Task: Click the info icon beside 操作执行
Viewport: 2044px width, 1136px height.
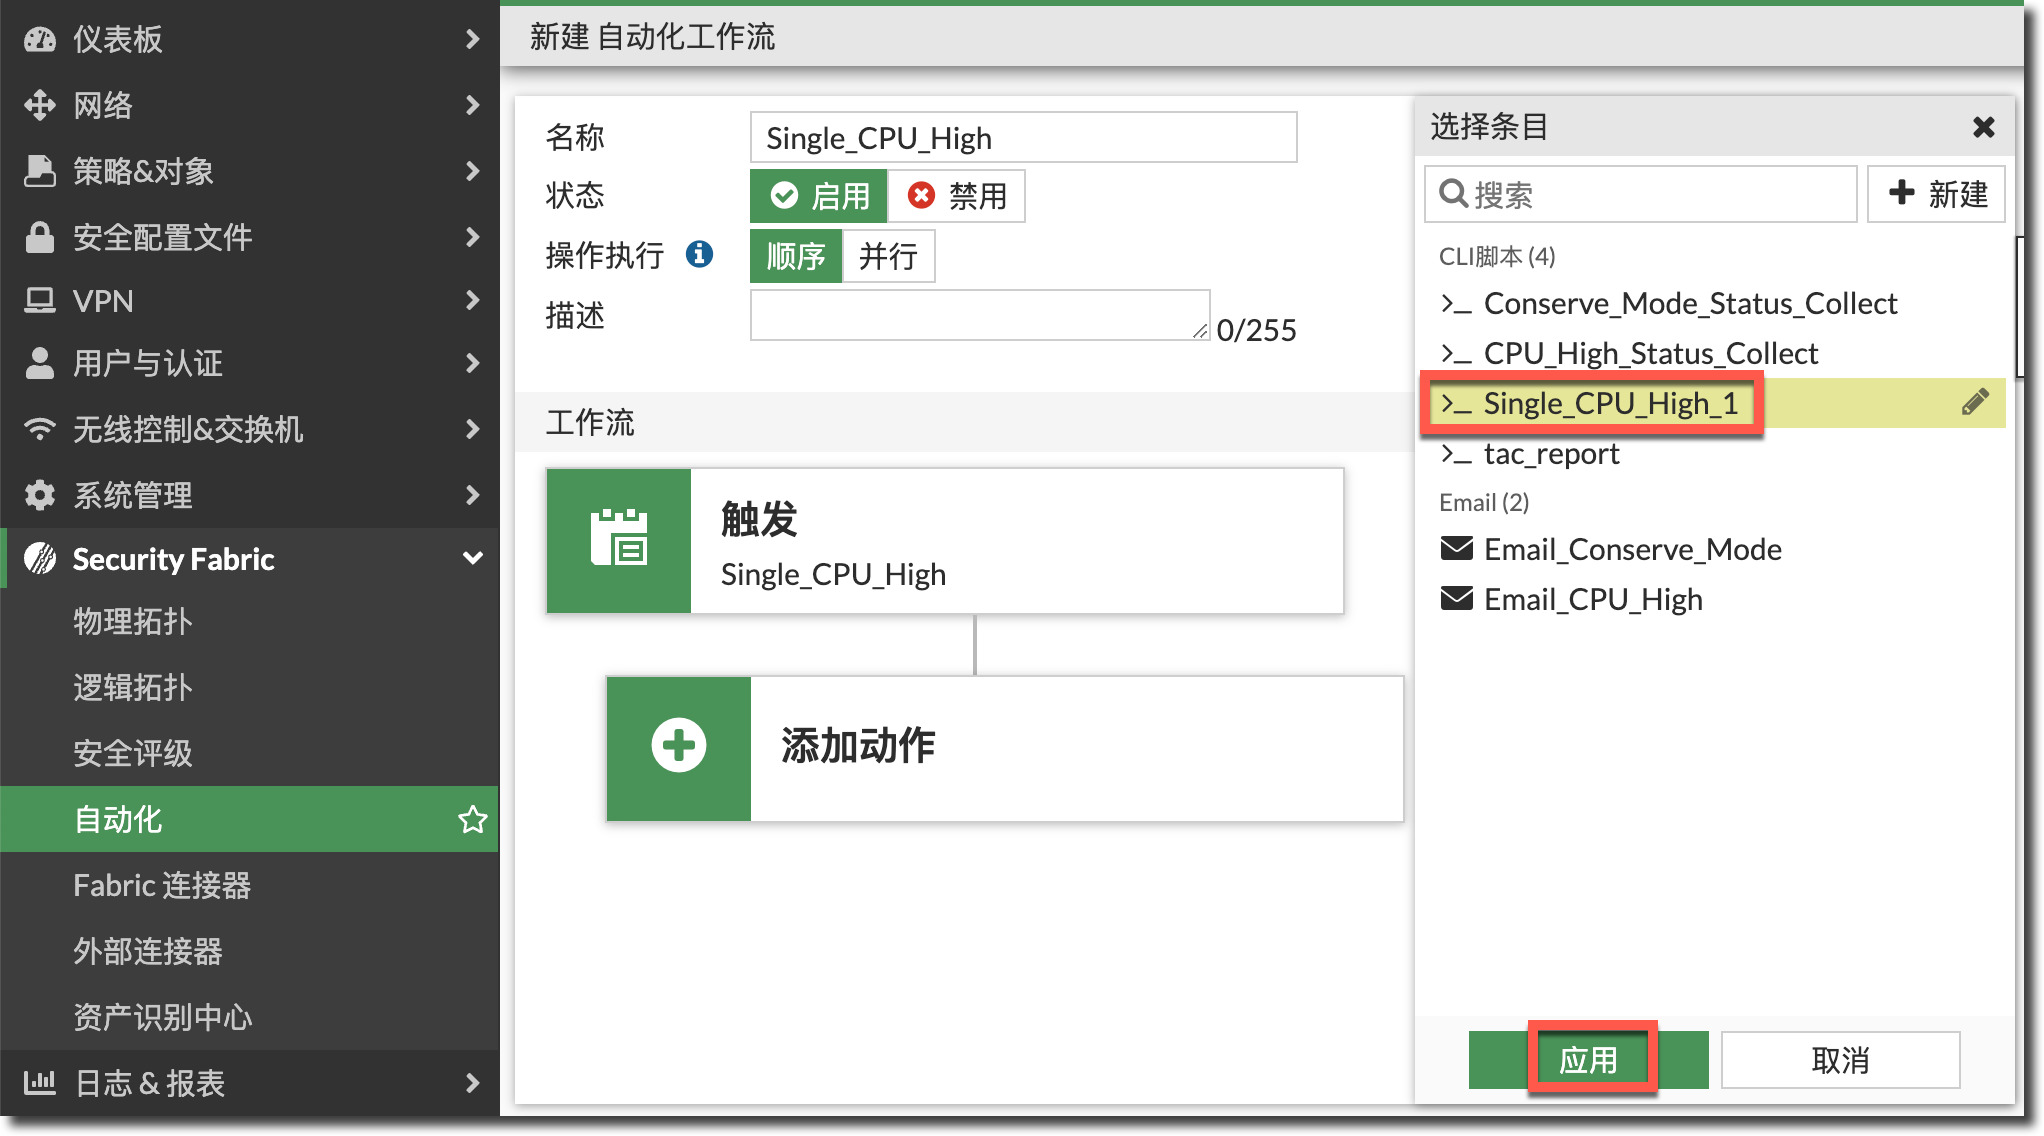Action: click(700, 255)
